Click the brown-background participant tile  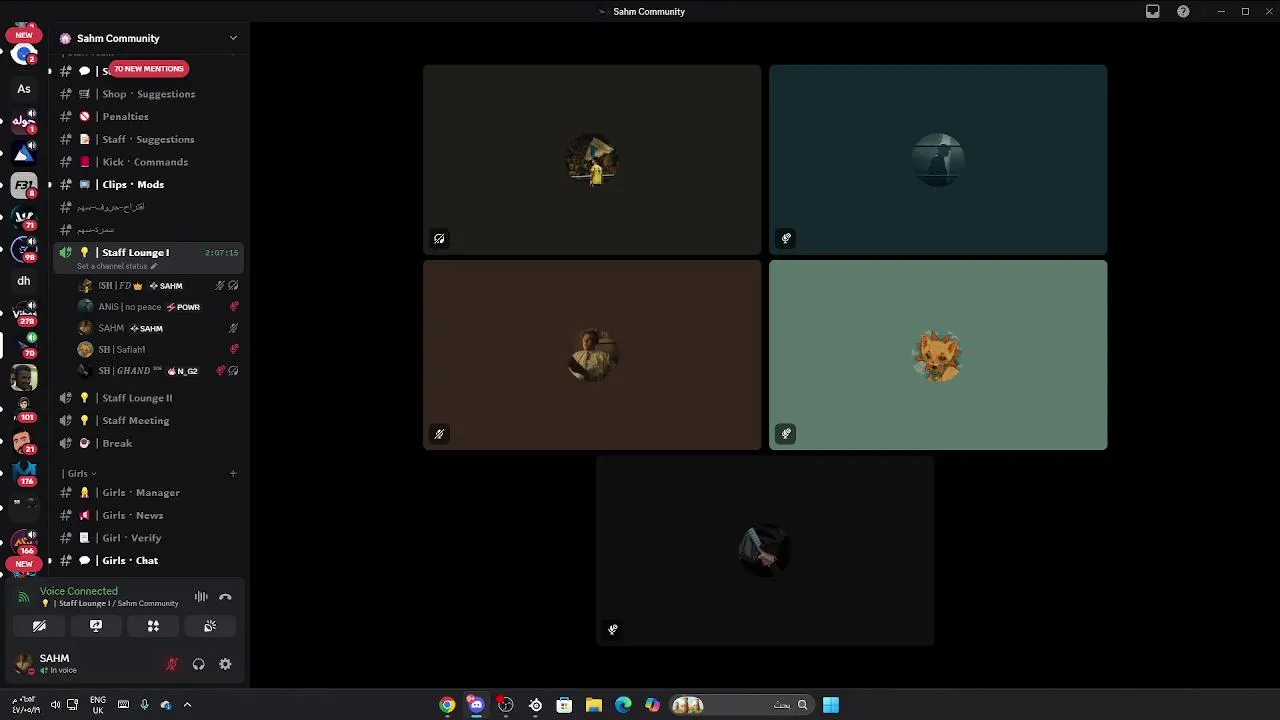592,355
